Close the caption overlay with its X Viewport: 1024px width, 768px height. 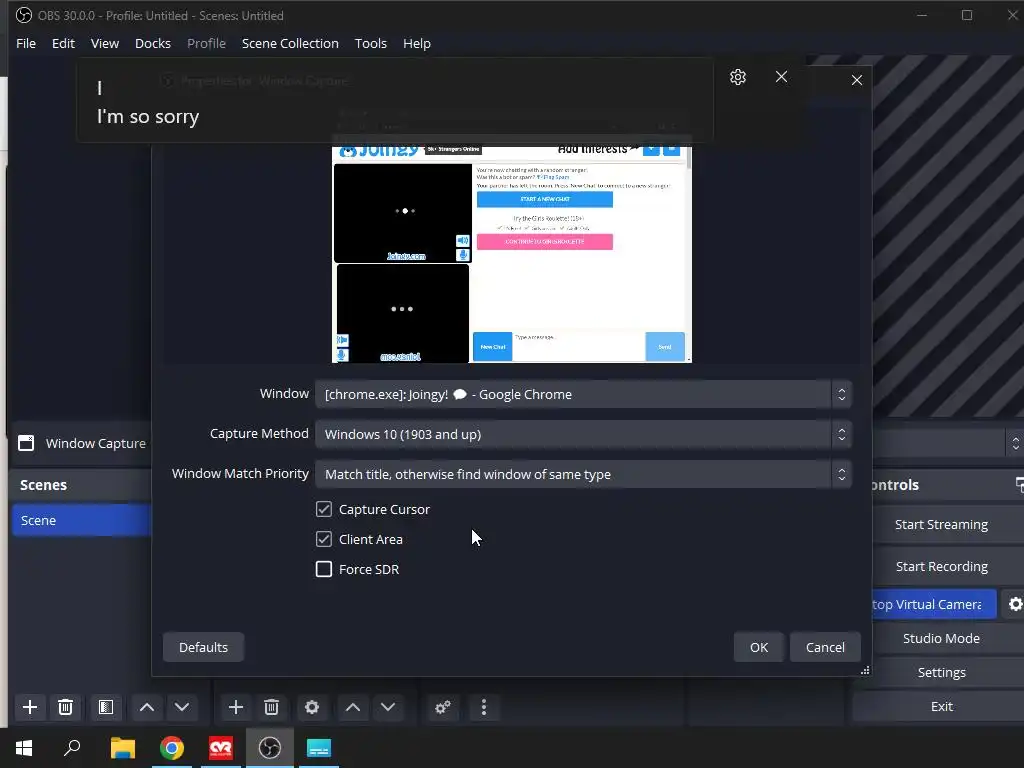pos(781,77)
